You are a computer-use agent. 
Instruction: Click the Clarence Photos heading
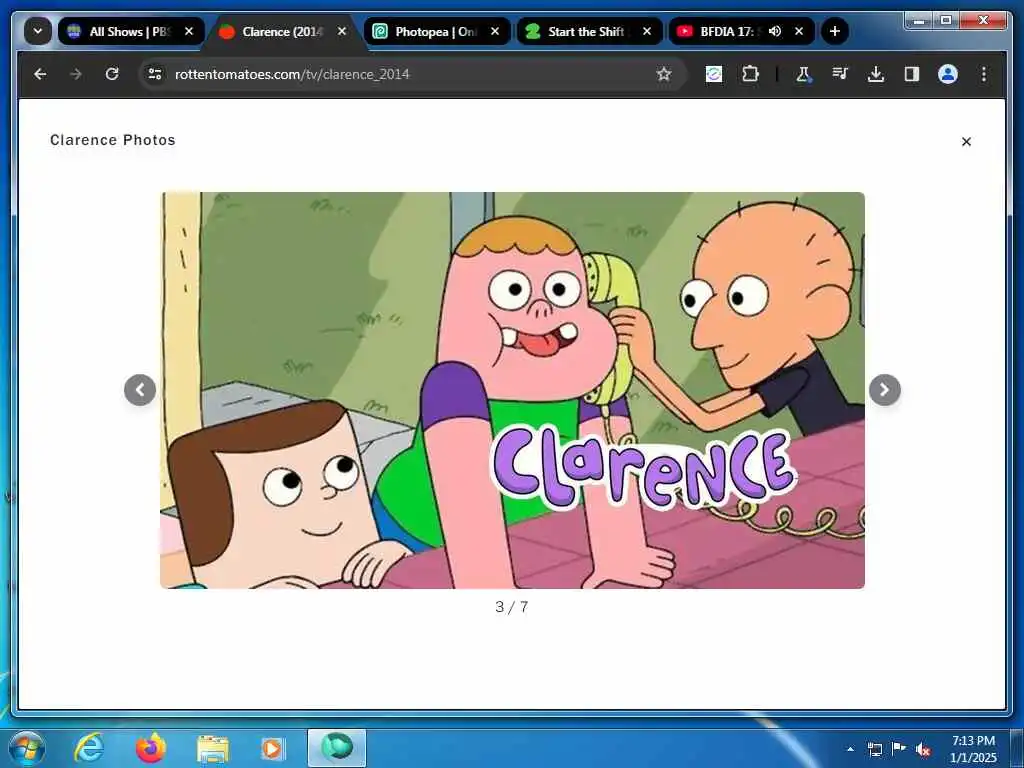tap(113, 140)
